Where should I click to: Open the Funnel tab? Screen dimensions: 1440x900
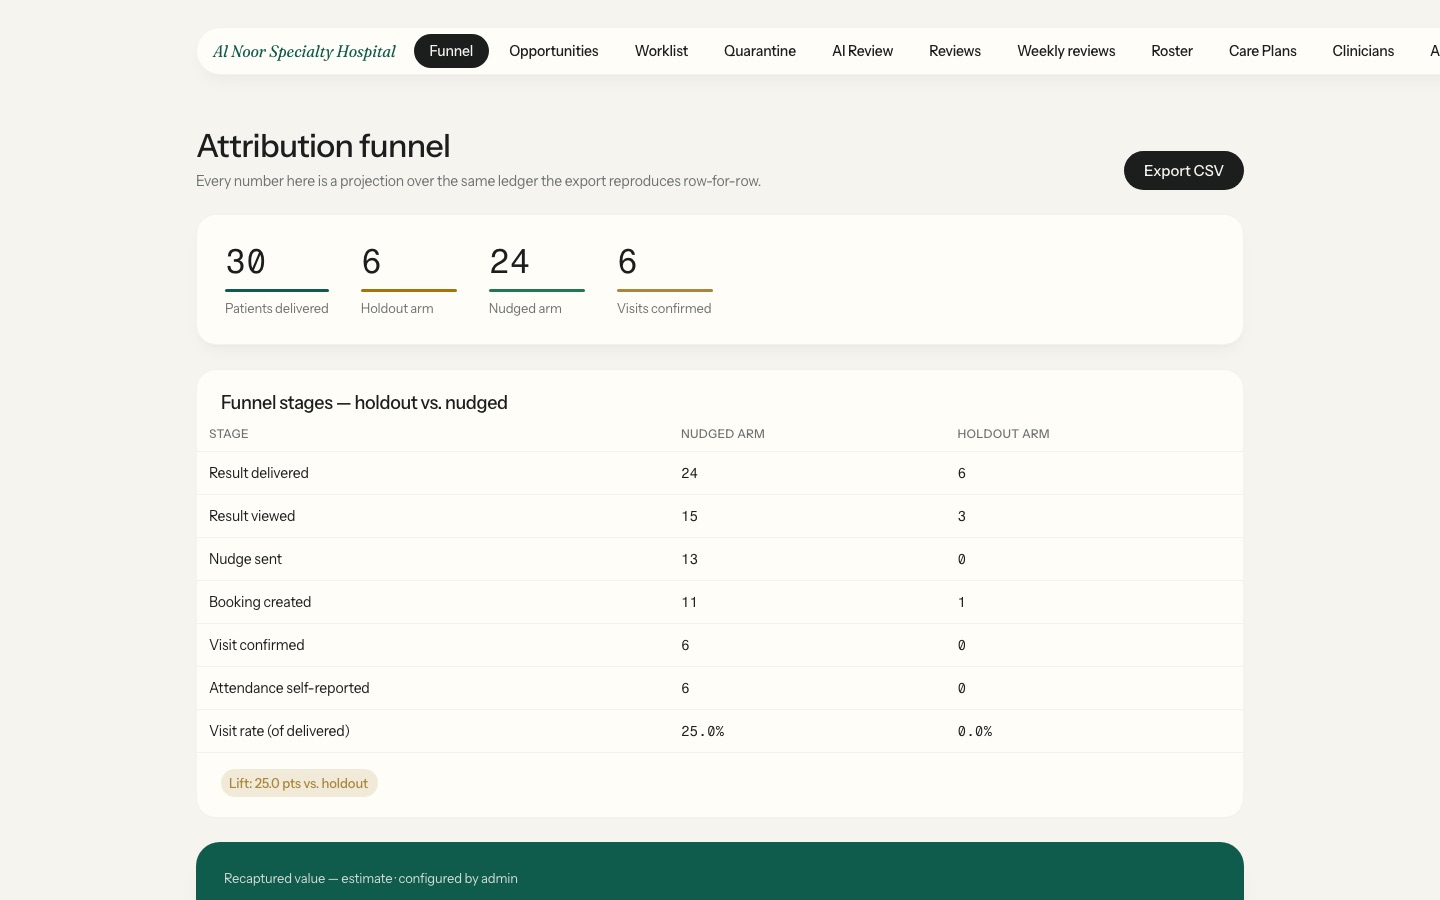[451, 51]
